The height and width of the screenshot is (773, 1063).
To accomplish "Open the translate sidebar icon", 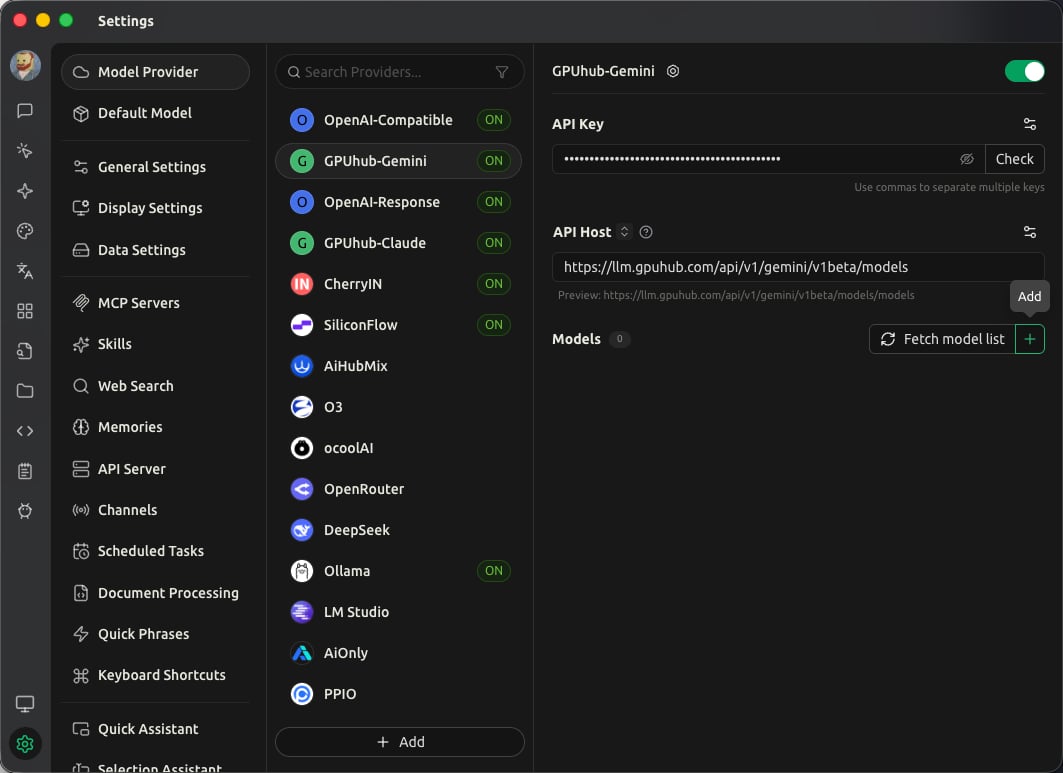I will click(x=25, y=271).
